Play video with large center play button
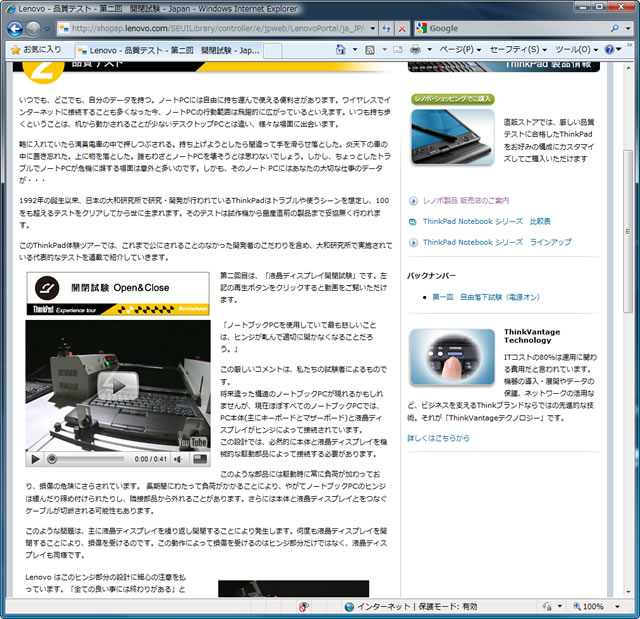This screenshot has width=640, height=619. pos(118,386)
